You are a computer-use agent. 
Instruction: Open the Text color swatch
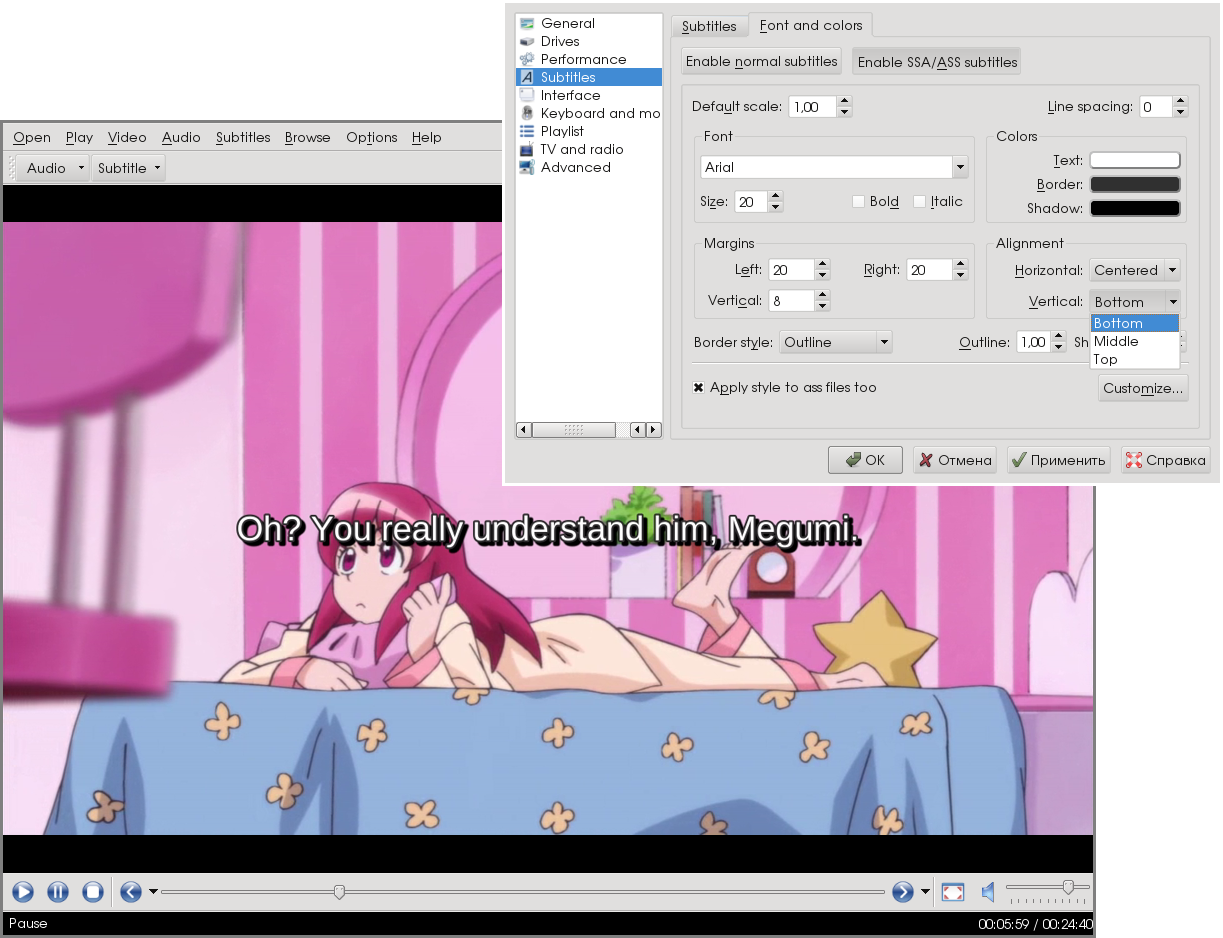tap(1135, 160)
